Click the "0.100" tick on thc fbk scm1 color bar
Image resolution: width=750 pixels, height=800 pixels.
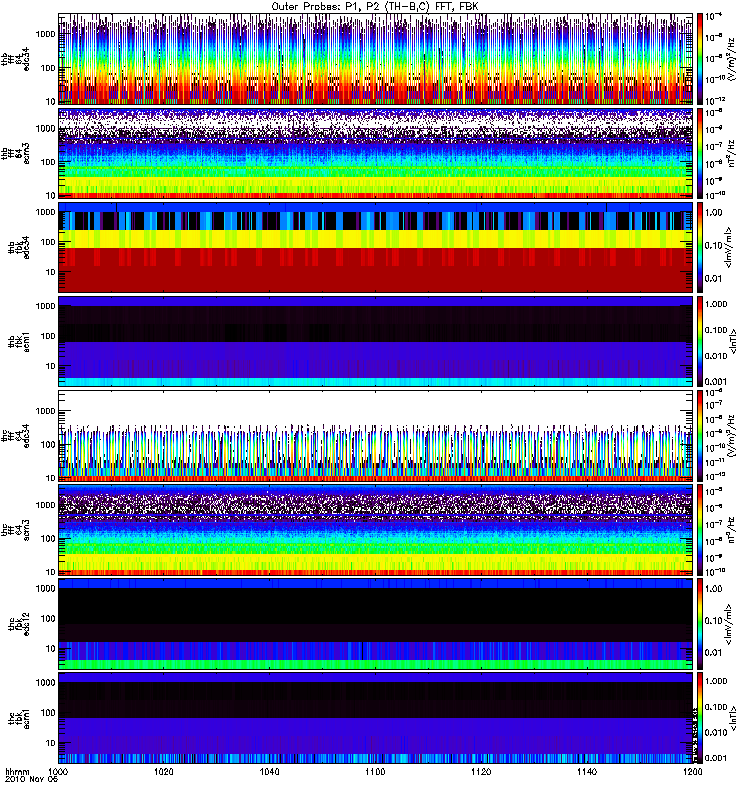click(x=716, y=707)
